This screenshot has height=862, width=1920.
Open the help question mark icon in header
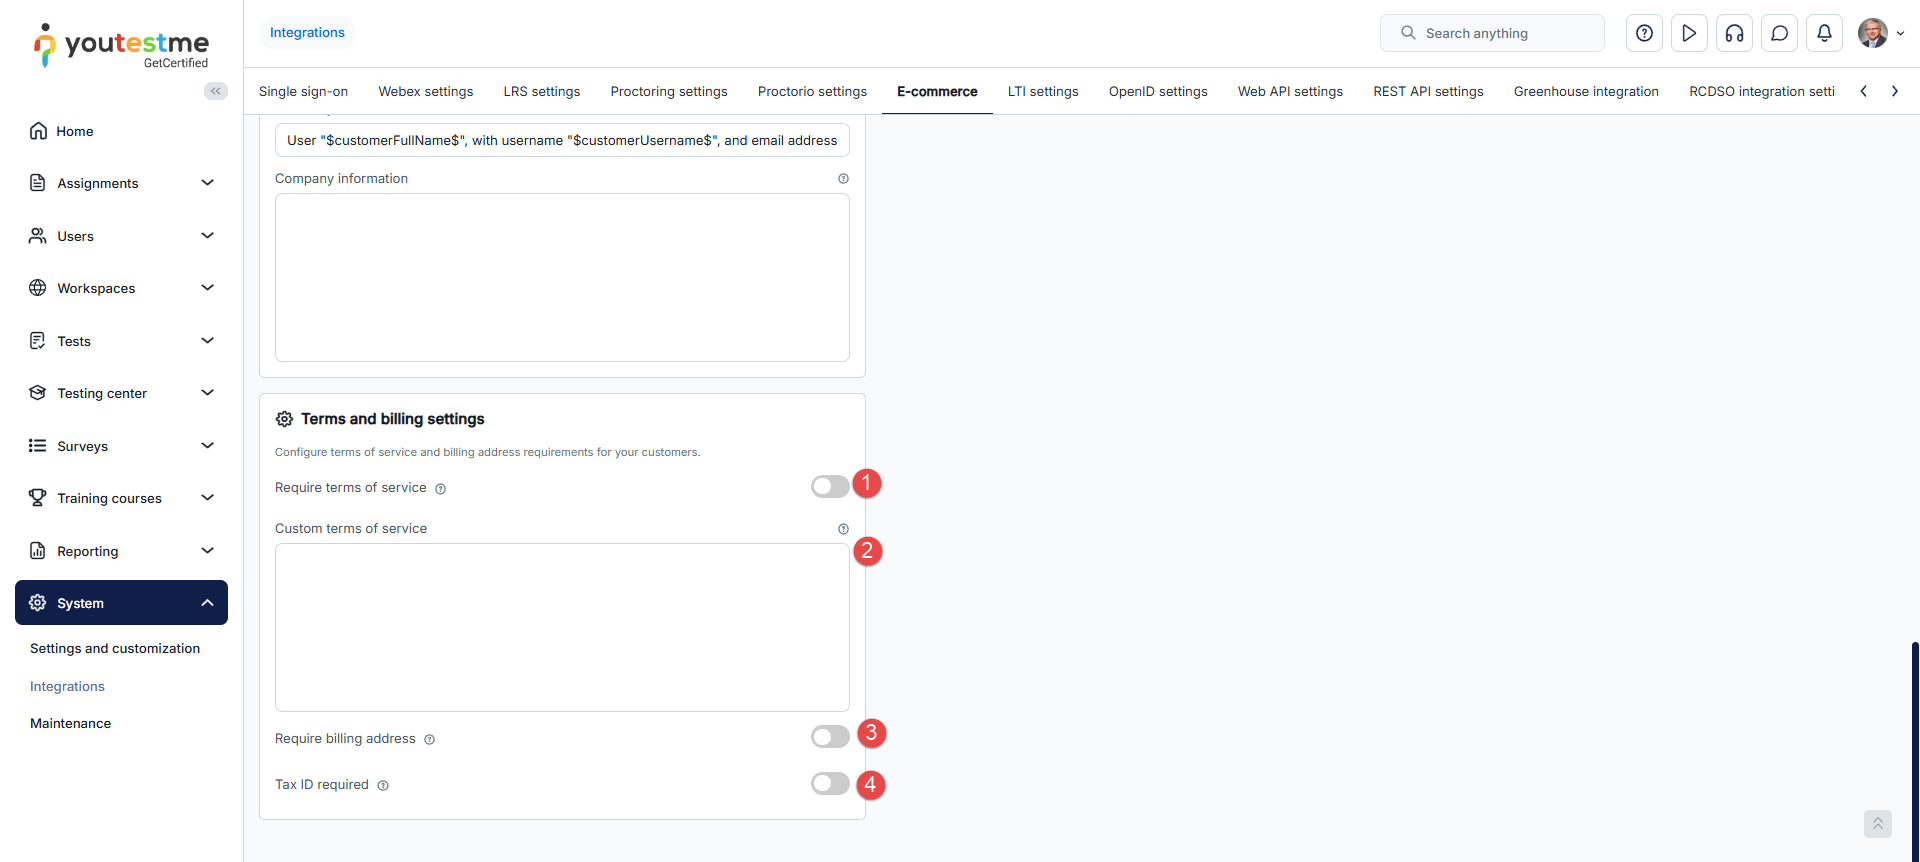(1644, 33)
